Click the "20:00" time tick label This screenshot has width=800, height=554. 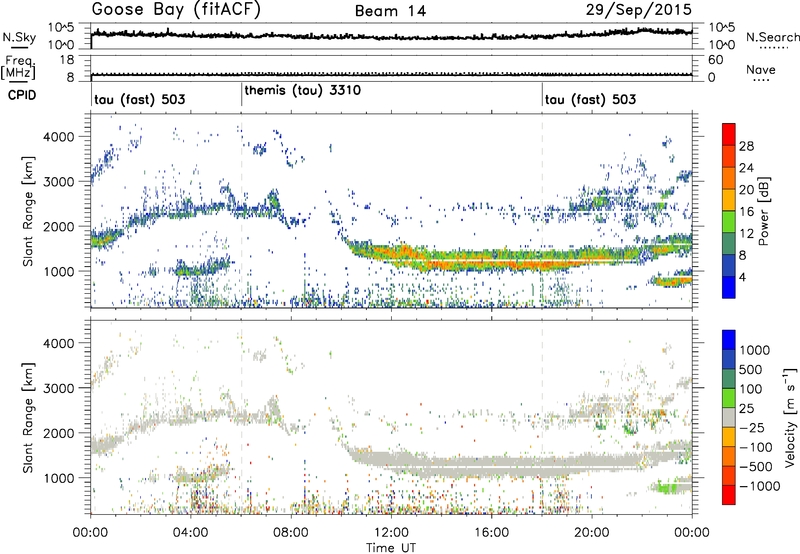coord(591,533)
